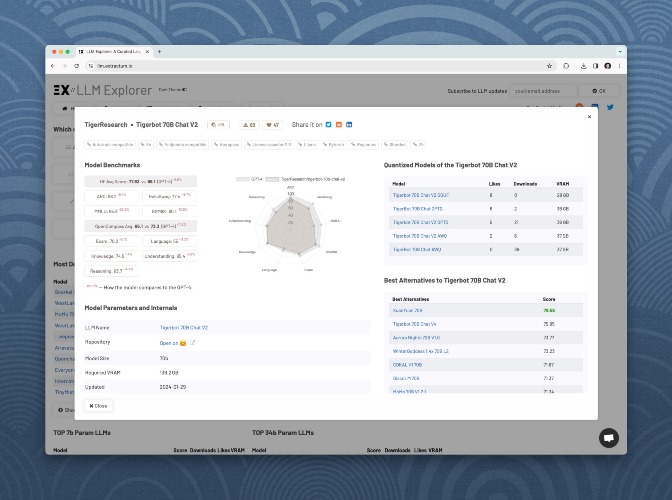The height and width of the screenshot is (500, 672).
Task: Click the browser extensions icon
Action: [x=566, y=66]
